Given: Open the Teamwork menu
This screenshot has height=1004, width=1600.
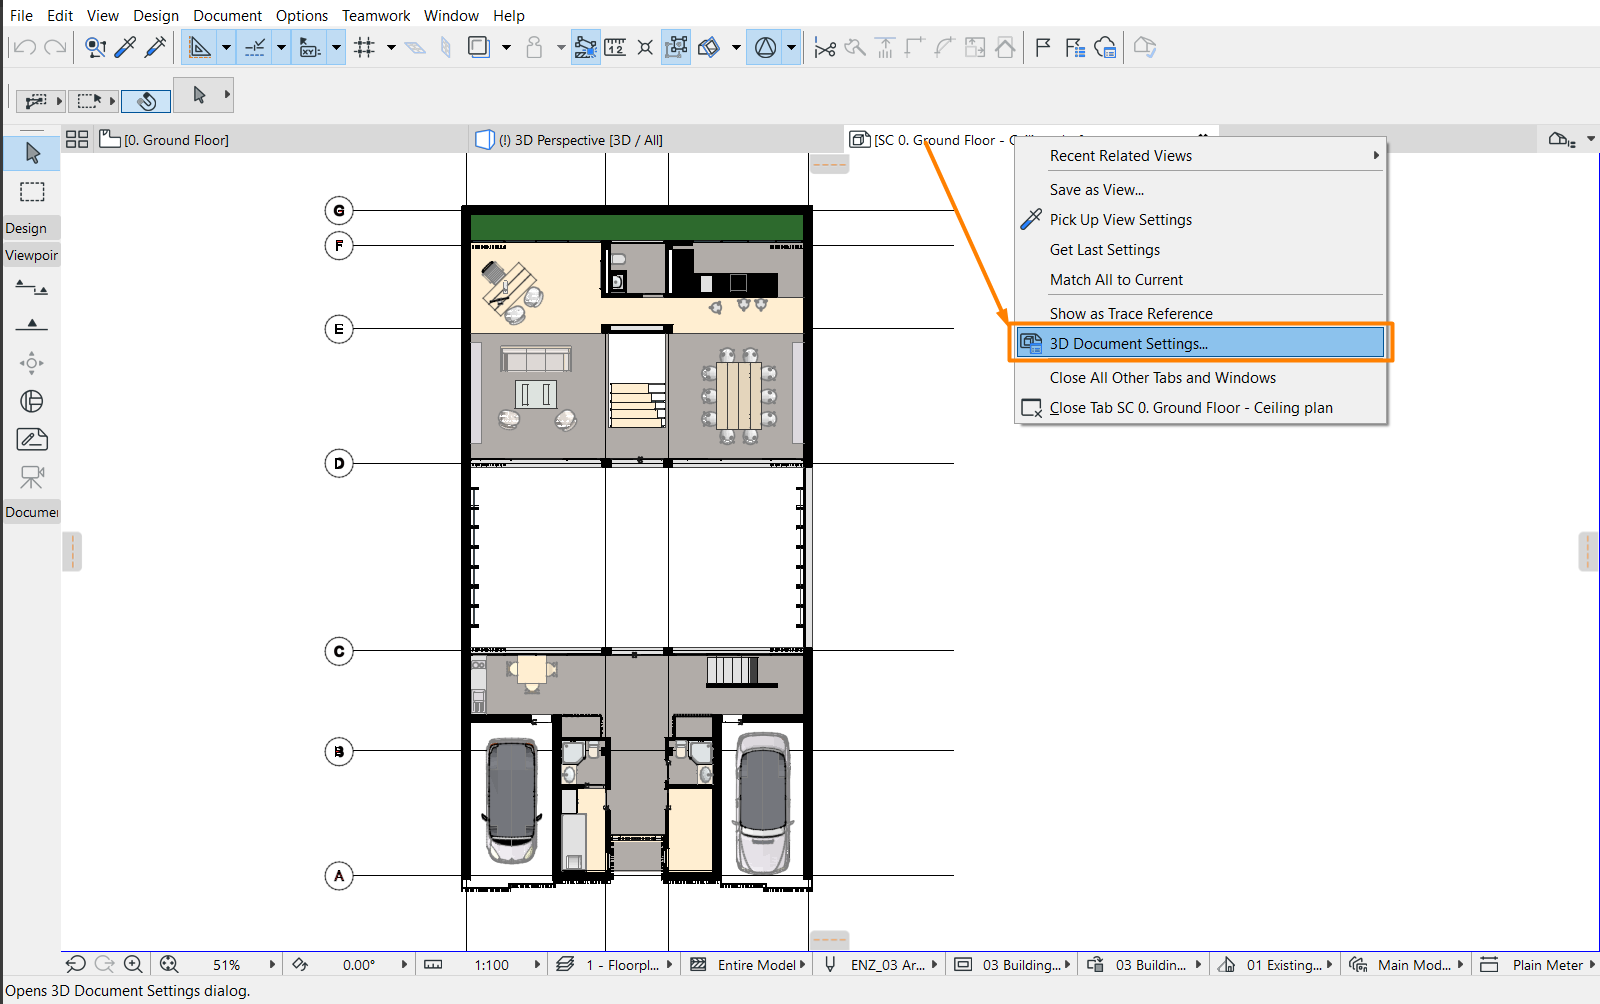Looking at the screenshot, I should point(376,15).
